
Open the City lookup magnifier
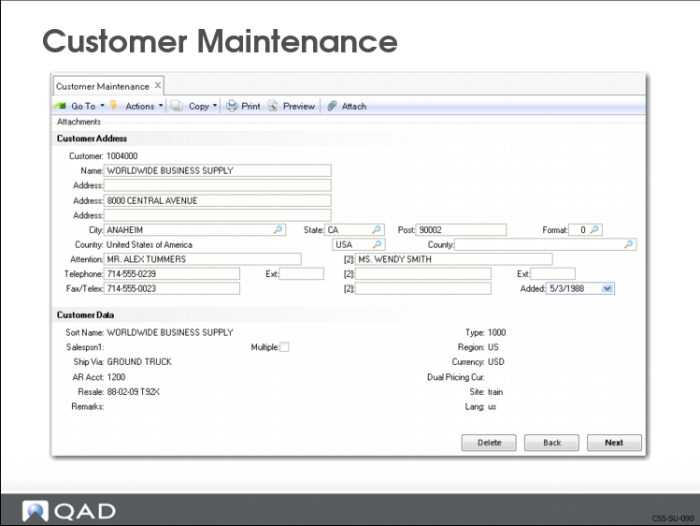pos(278,230)
